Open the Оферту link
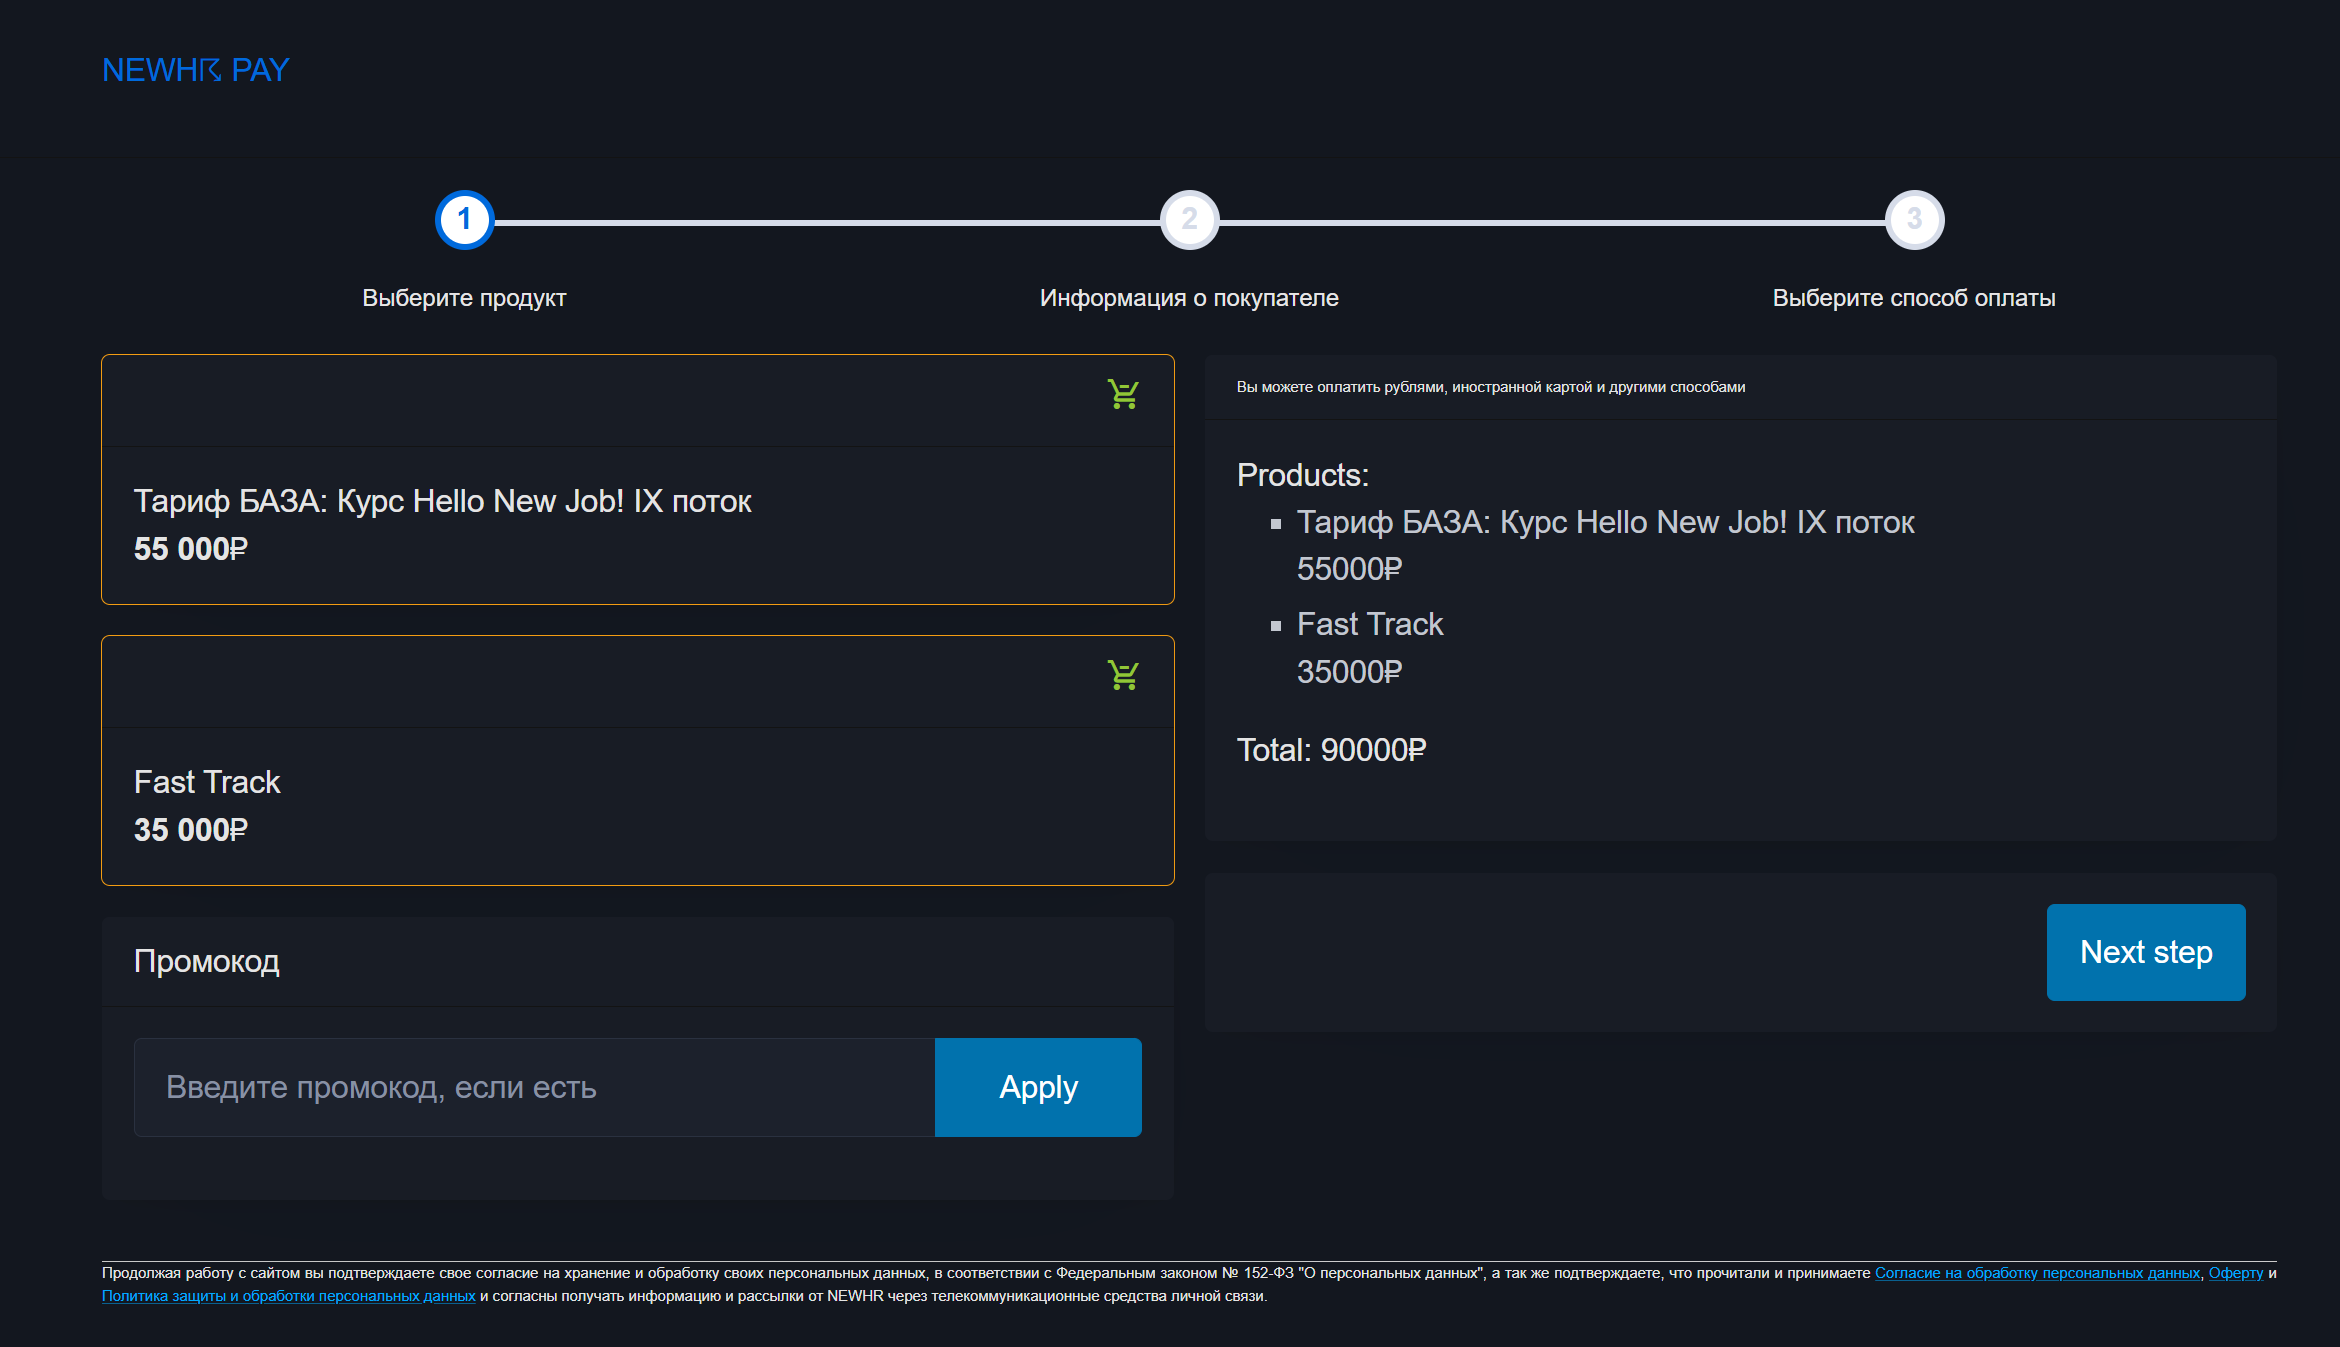 2235,1273
